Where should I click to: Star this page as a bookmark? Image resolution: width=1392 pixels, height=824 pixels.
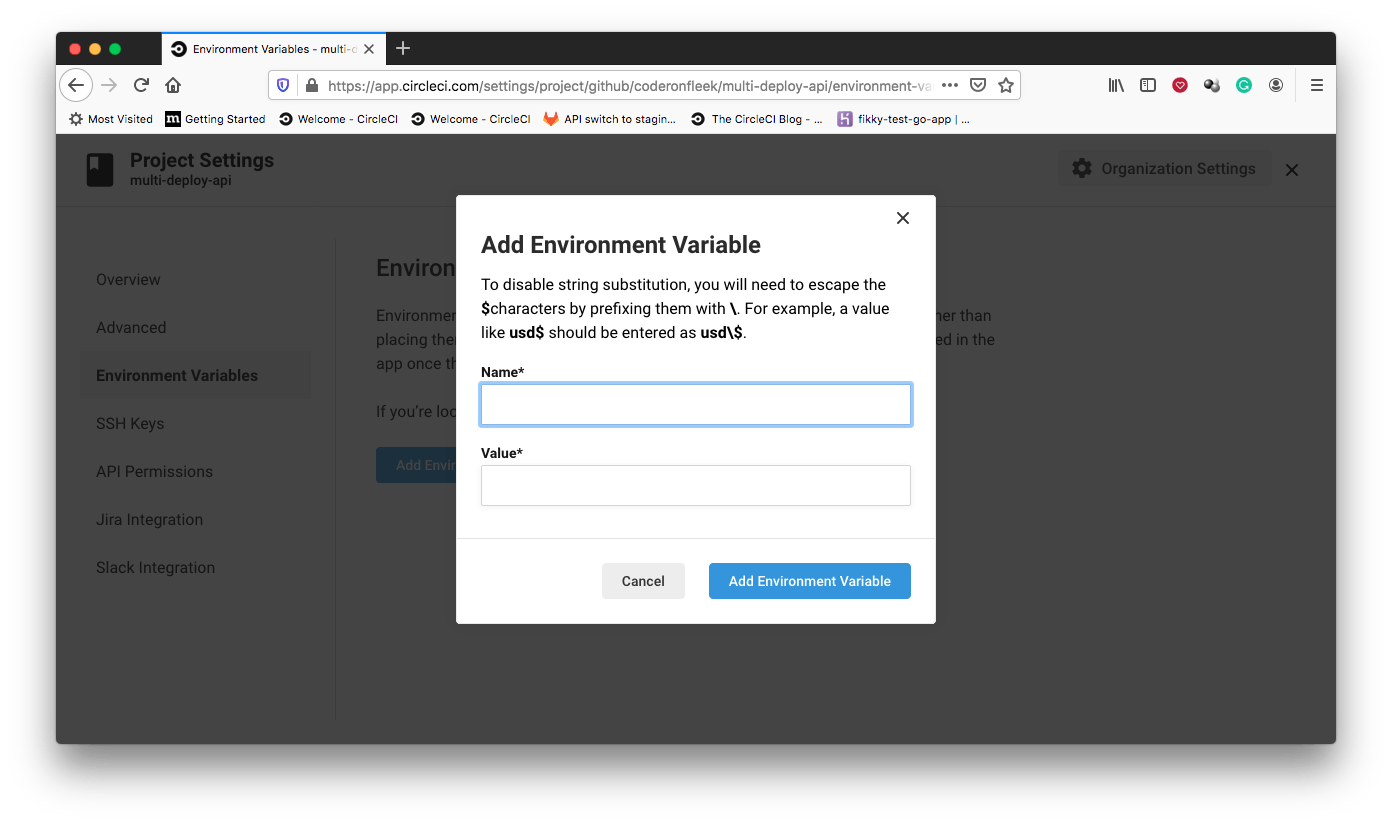[x=1005, y=85]
